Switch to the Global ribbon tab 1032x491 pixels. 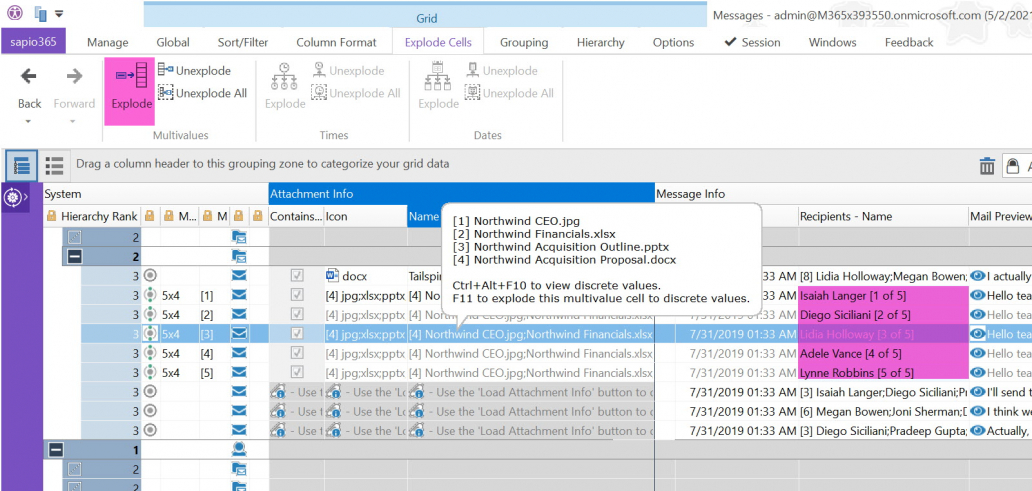[x=173, y=42]
